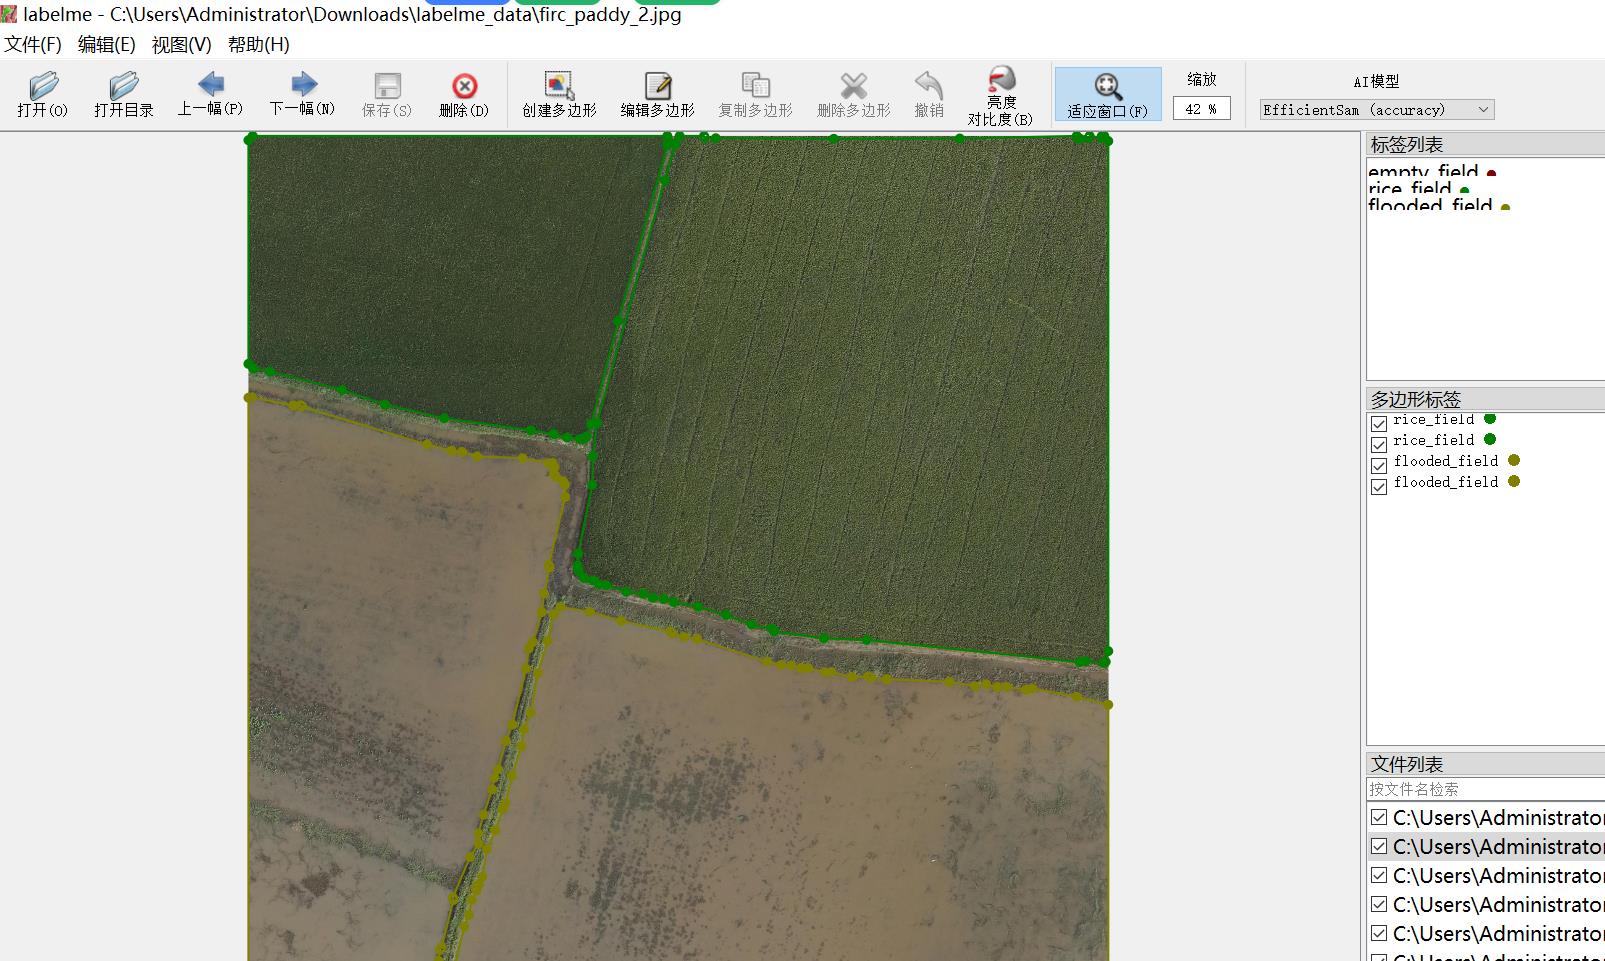Select the Edit Polygon (编辑多边形) tool

pyautogui.click(x=657, y=94)
